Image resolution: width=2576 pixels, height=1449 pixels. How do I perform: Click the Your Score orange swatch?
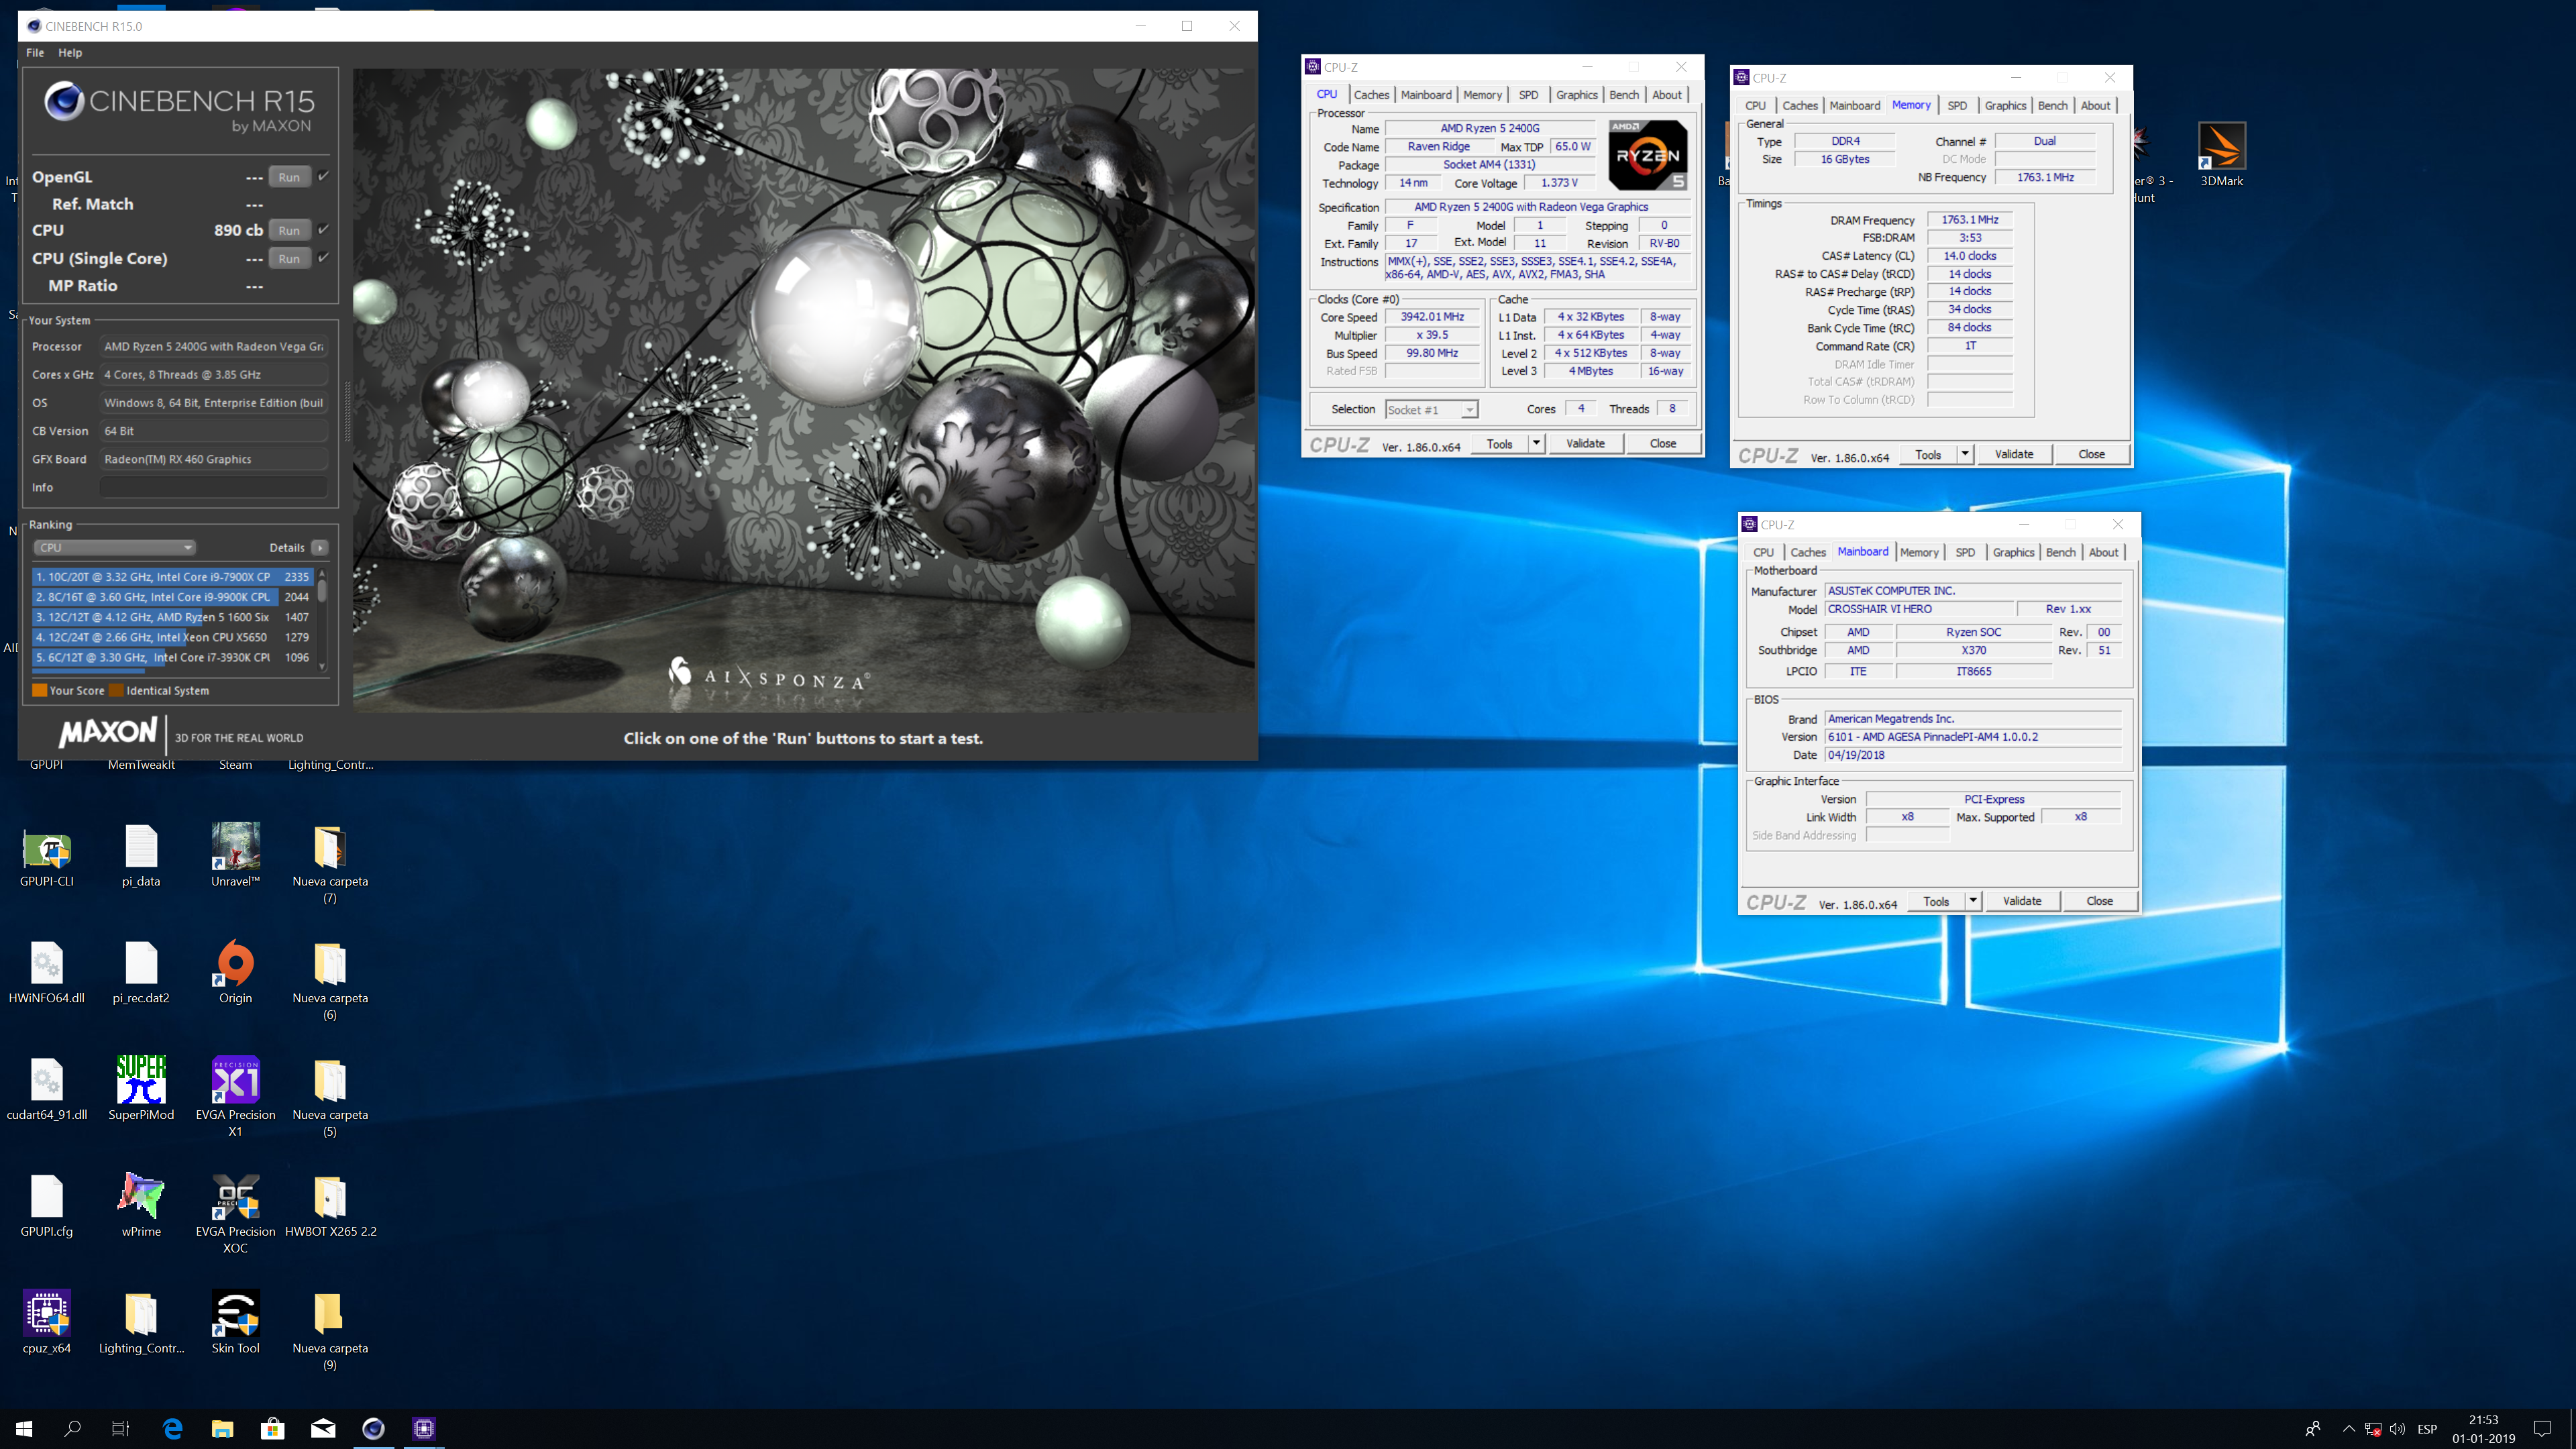[40, 690]
